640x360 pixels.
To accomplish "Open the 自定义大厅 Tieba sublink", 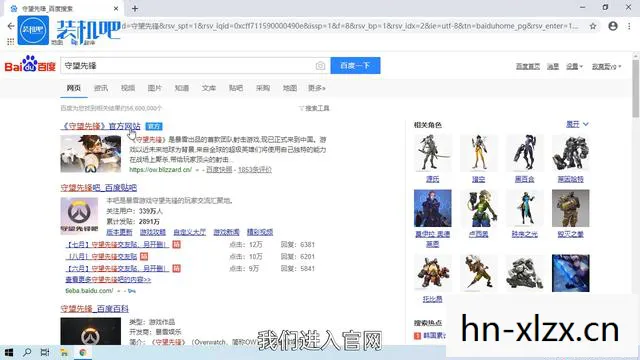I will [189, 232].
